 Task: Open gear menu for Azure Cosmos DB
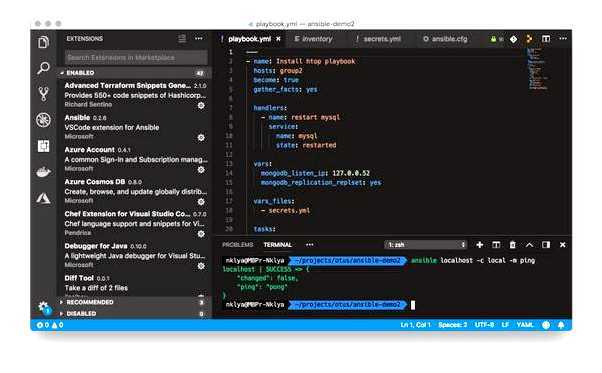(x=201, y=201)
